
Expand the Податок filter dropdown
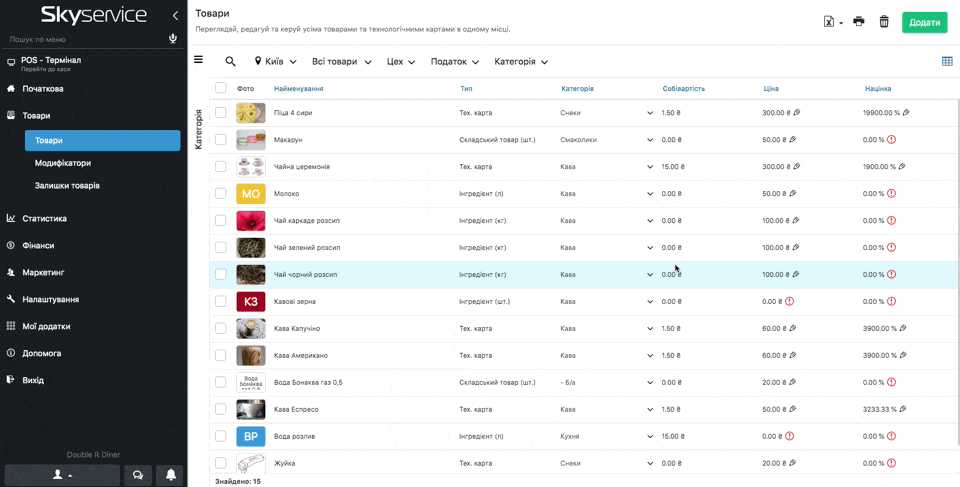455,62
